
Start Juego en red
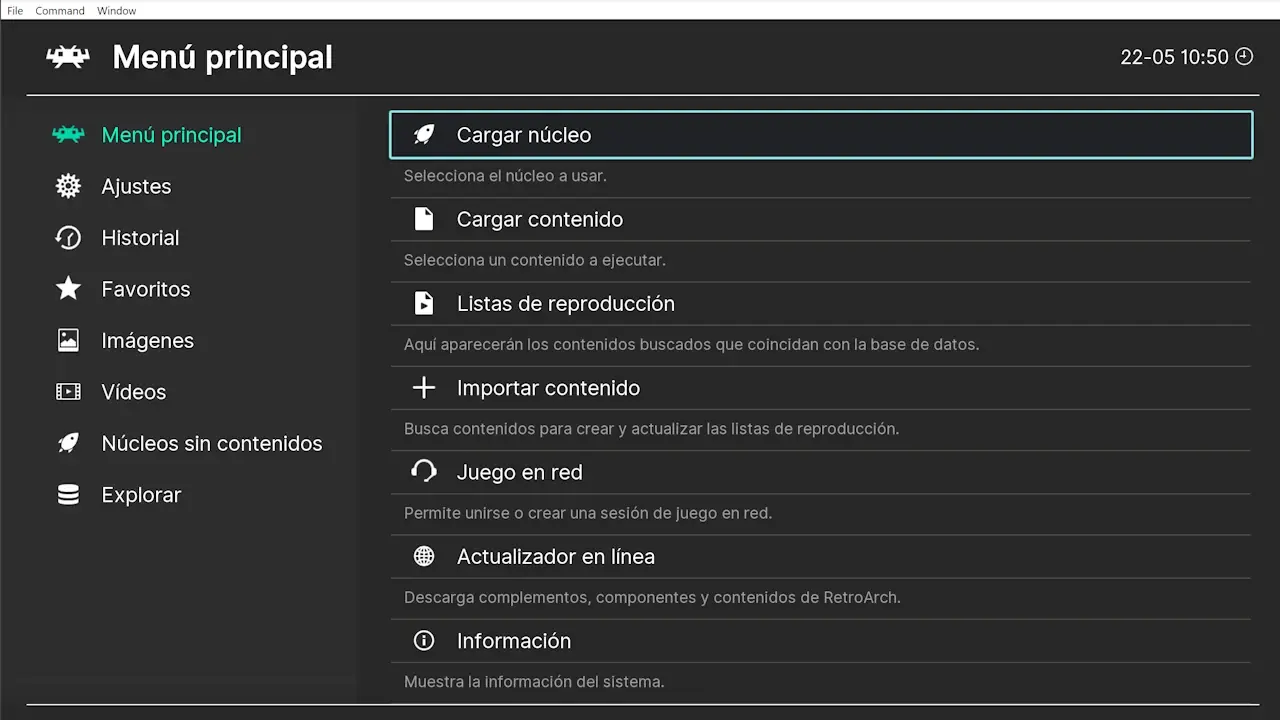point(519,471)
